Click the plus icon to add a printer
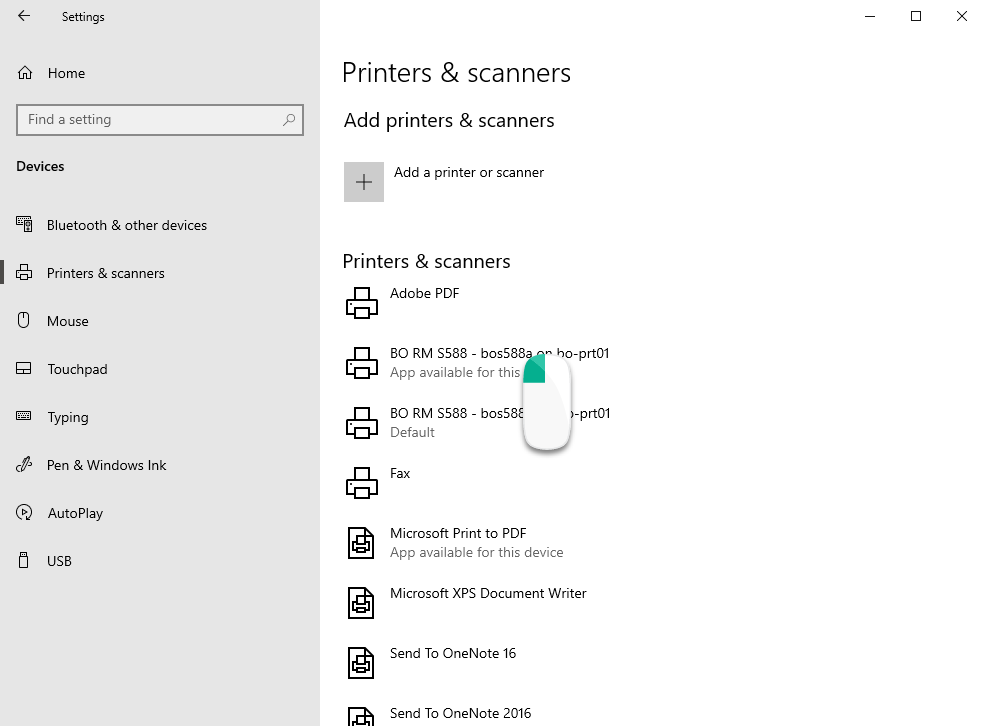The width and height of the screenshot is (985, 726). [363, 181]
